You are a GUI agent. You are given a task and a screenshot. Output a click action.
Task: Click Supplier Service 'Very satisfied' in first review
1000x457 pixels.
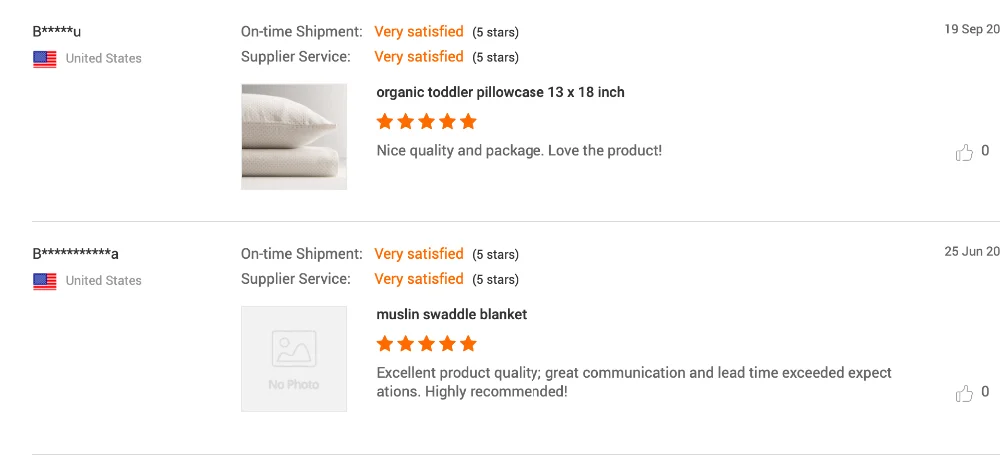418,57
